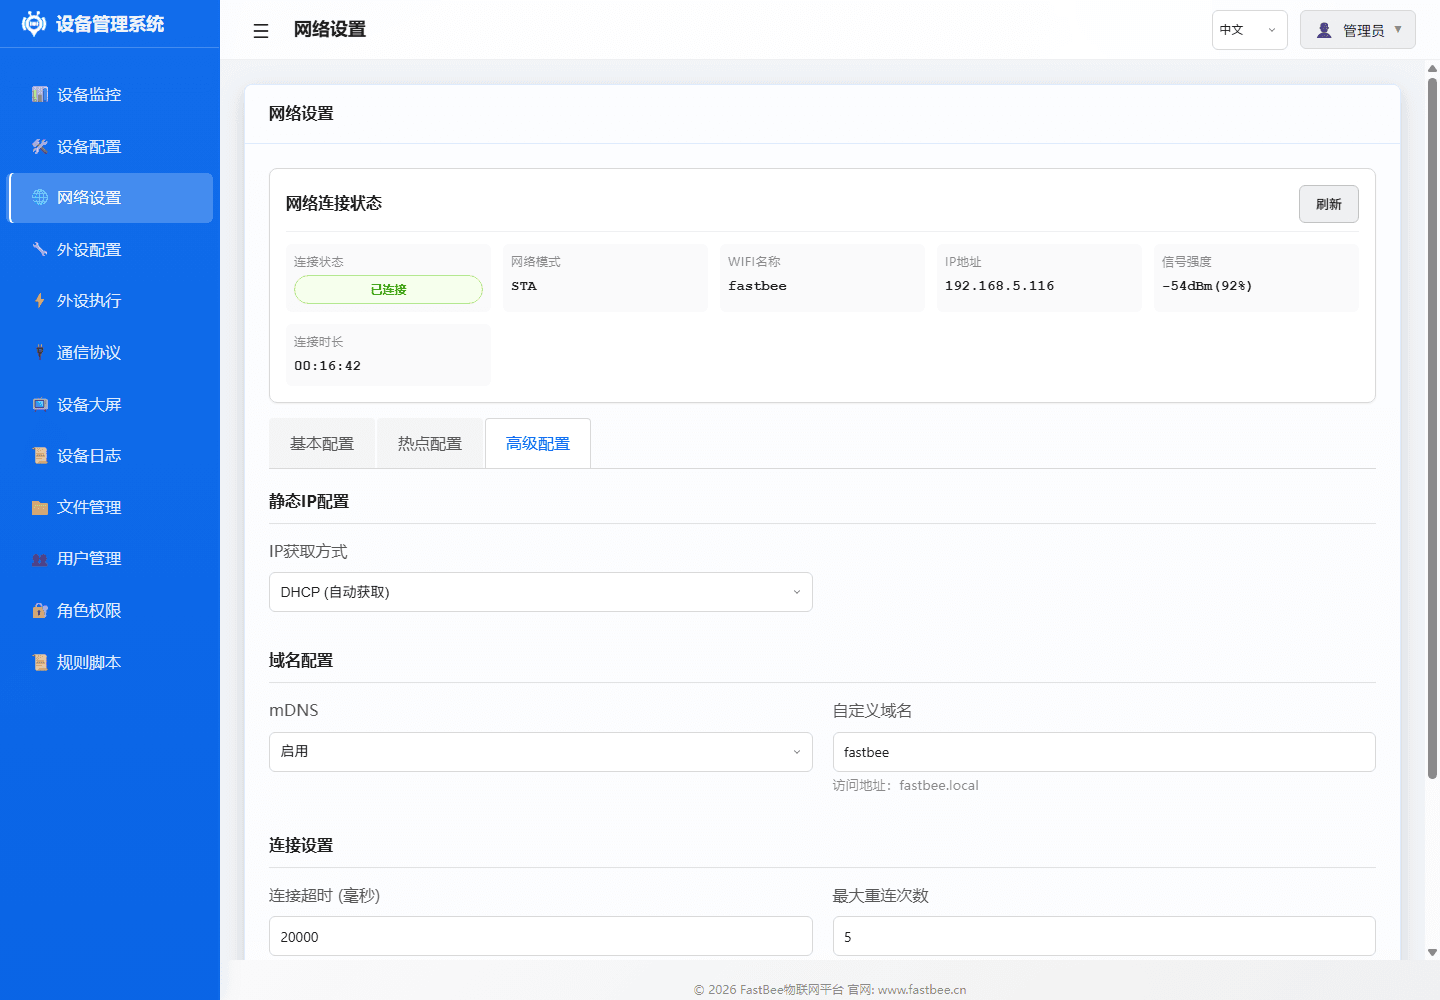Screen dimensions: 1440x1000
Task: Open 设备大屏 in the sidebar
Action: click(x=110, y=404)
